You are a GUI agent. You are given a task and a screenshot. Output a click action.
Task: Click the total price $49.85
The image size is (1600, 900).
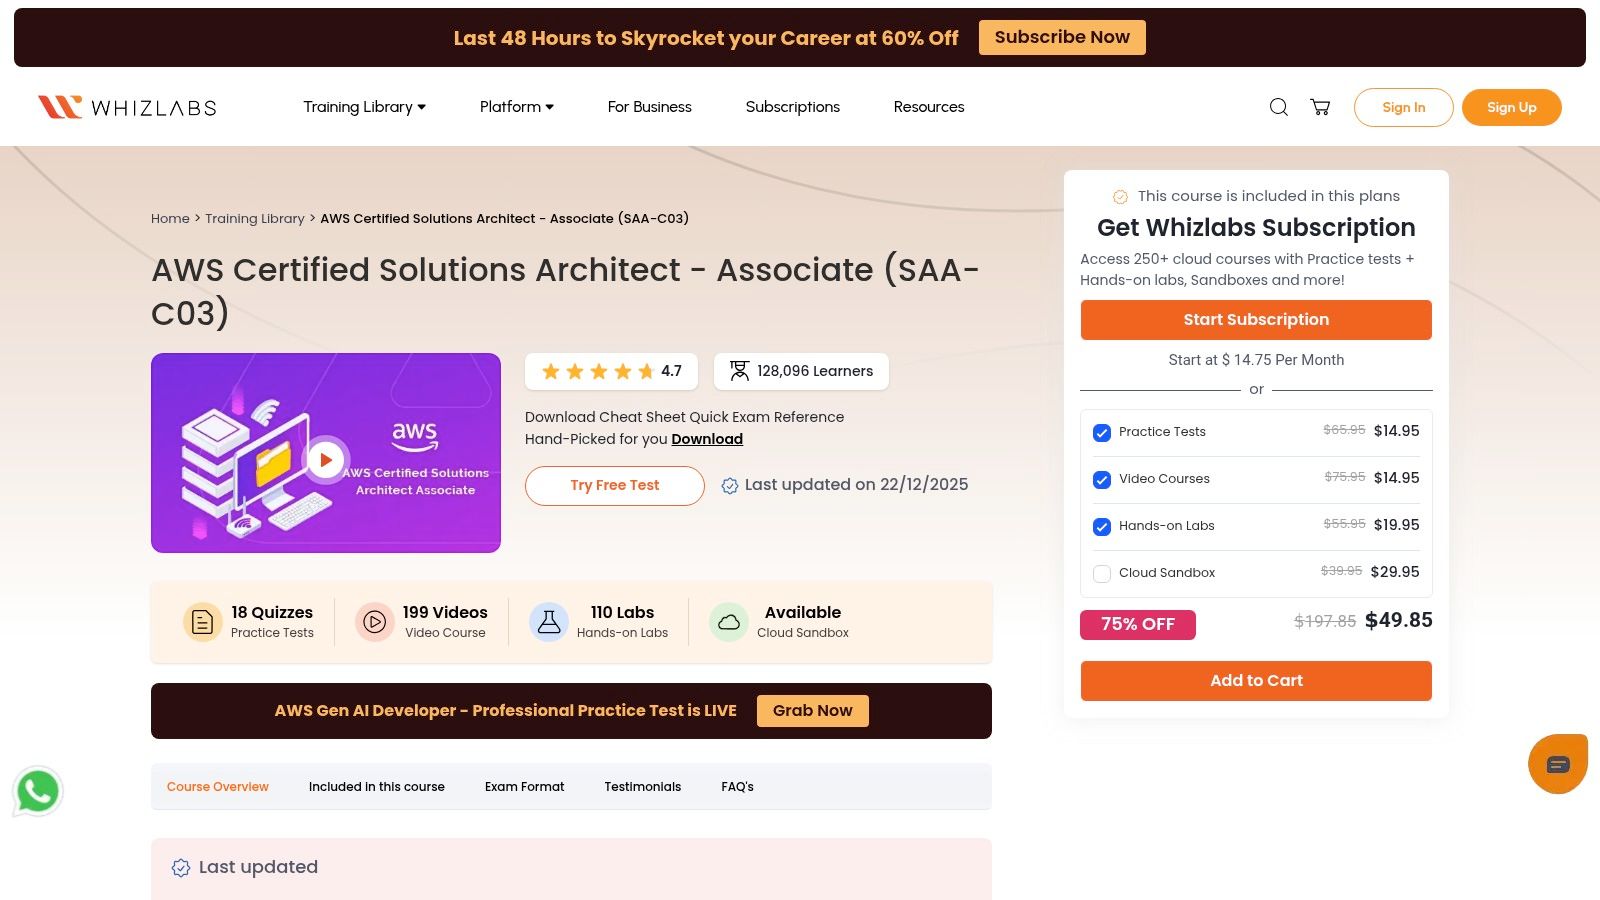(x=1399, y=621)
